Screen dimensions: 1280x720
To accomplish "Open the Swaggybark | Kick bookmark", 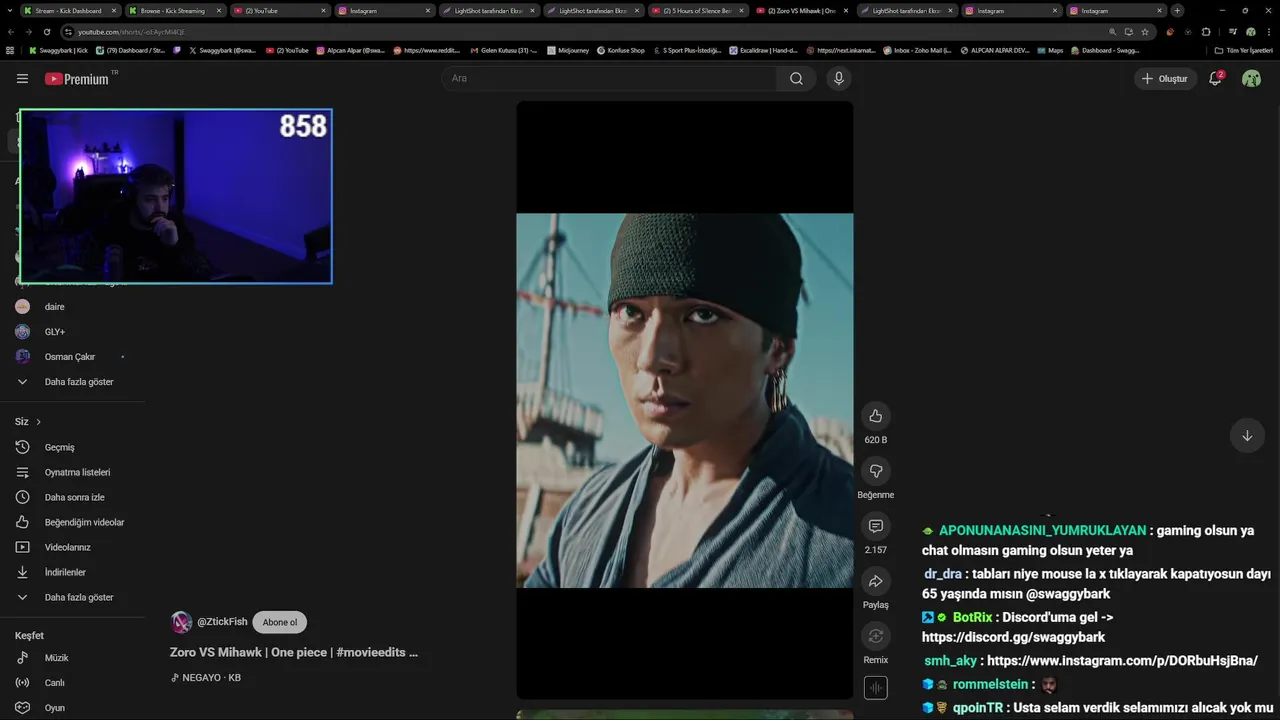I will pyautogui.click(x=58, y=50).
